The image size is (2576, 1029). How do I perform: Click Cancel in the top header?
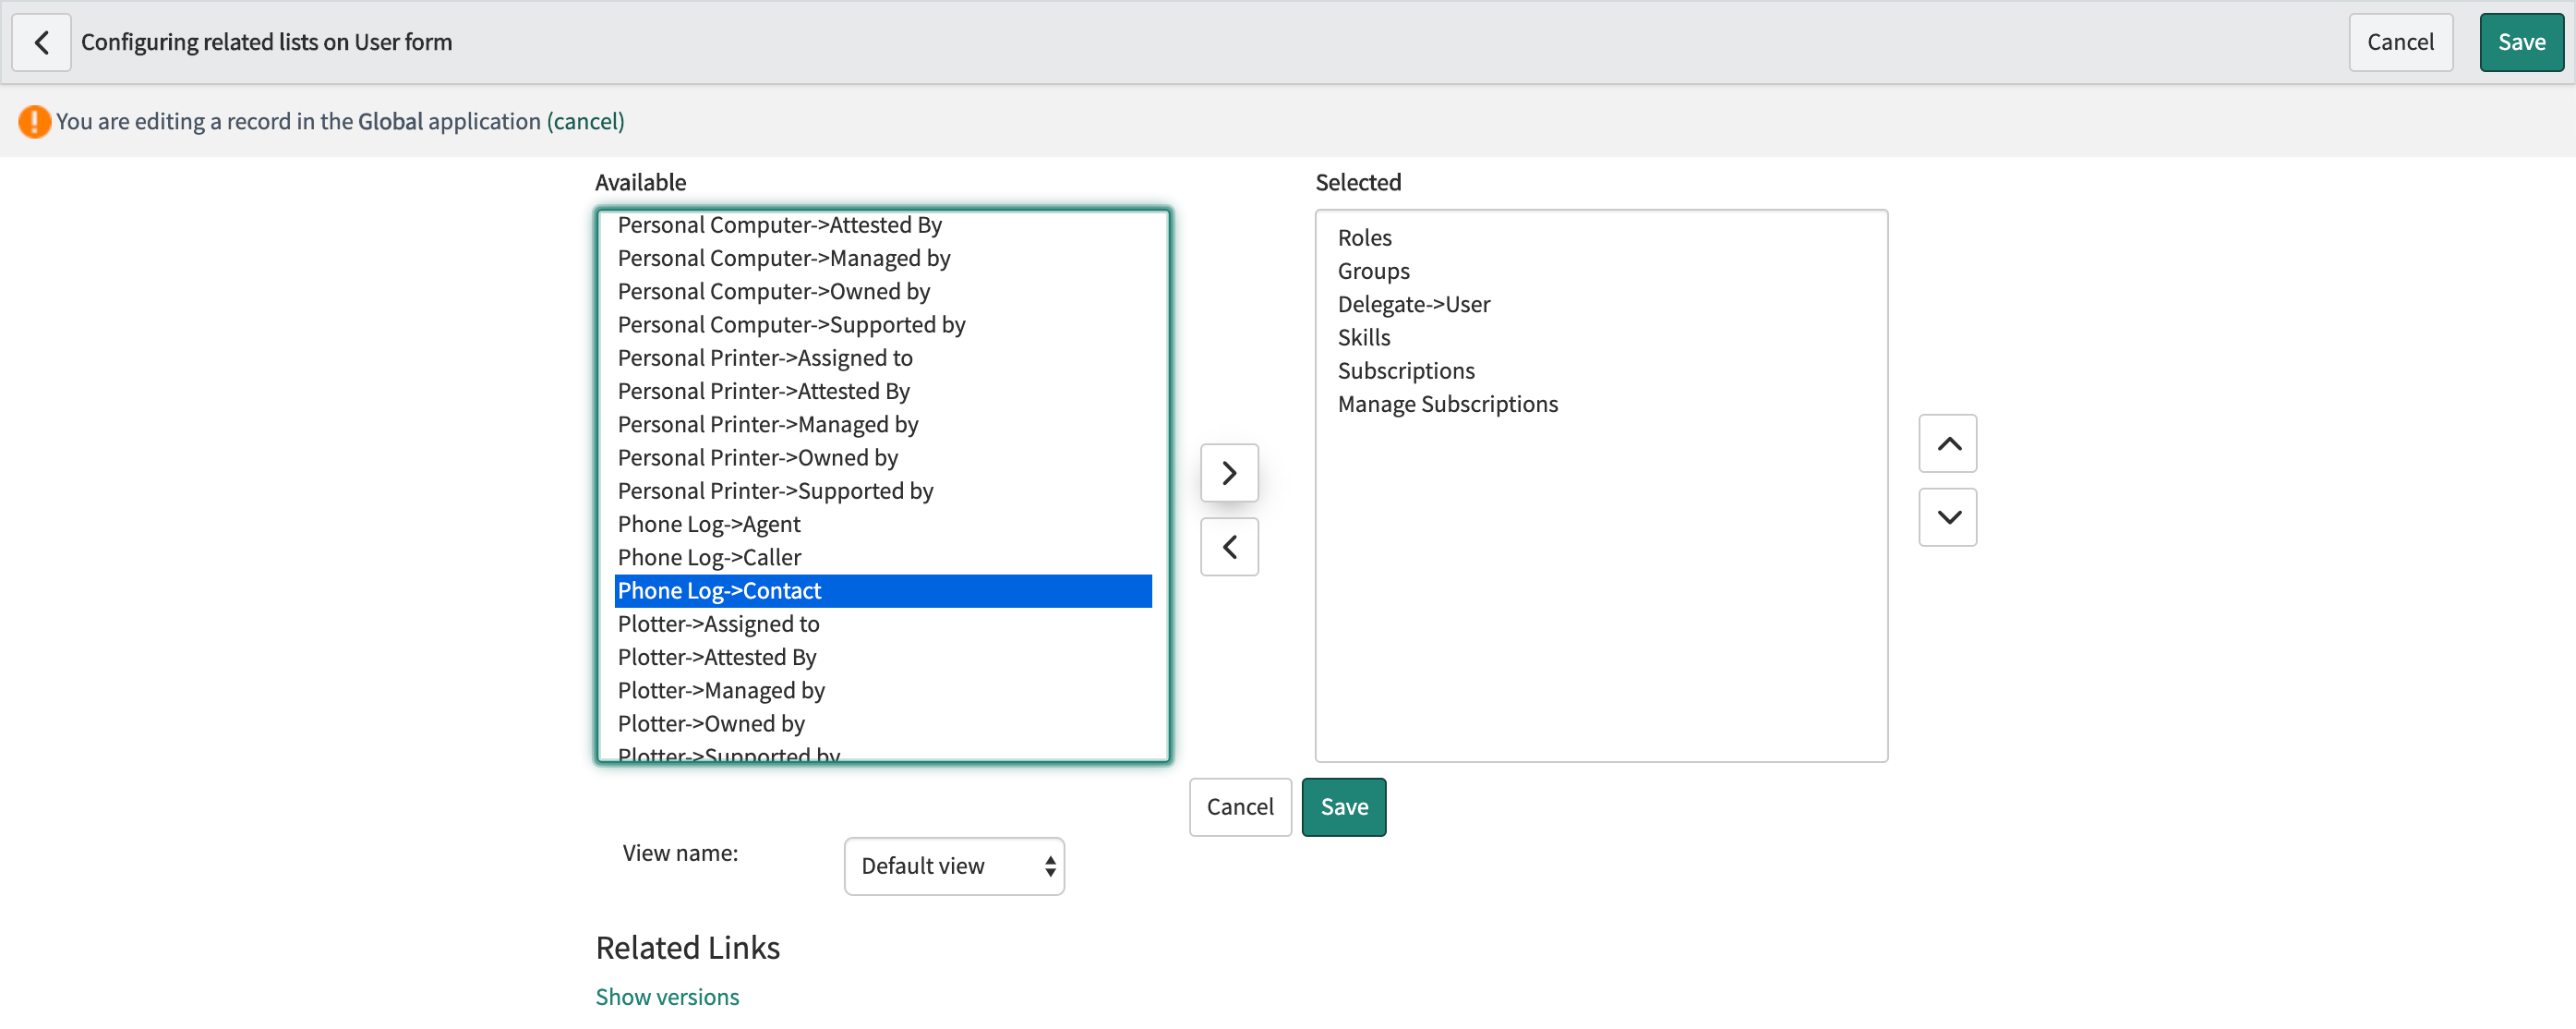click(2400, 42)
